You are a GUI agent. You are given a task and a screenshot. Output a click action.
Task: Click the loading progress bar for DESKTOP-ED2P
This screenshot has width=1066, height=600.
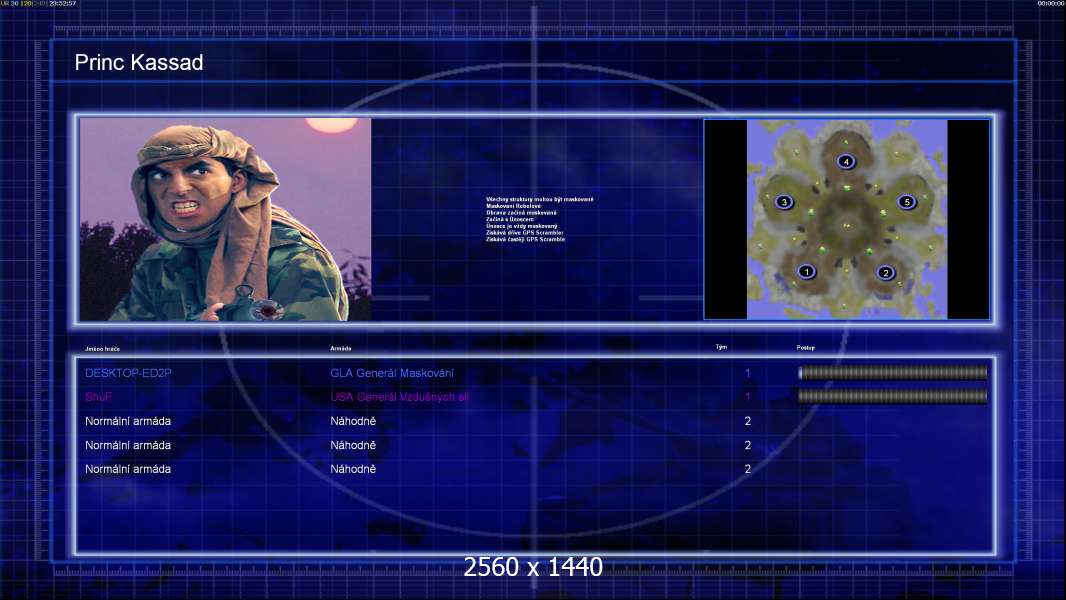pos(893,372)
